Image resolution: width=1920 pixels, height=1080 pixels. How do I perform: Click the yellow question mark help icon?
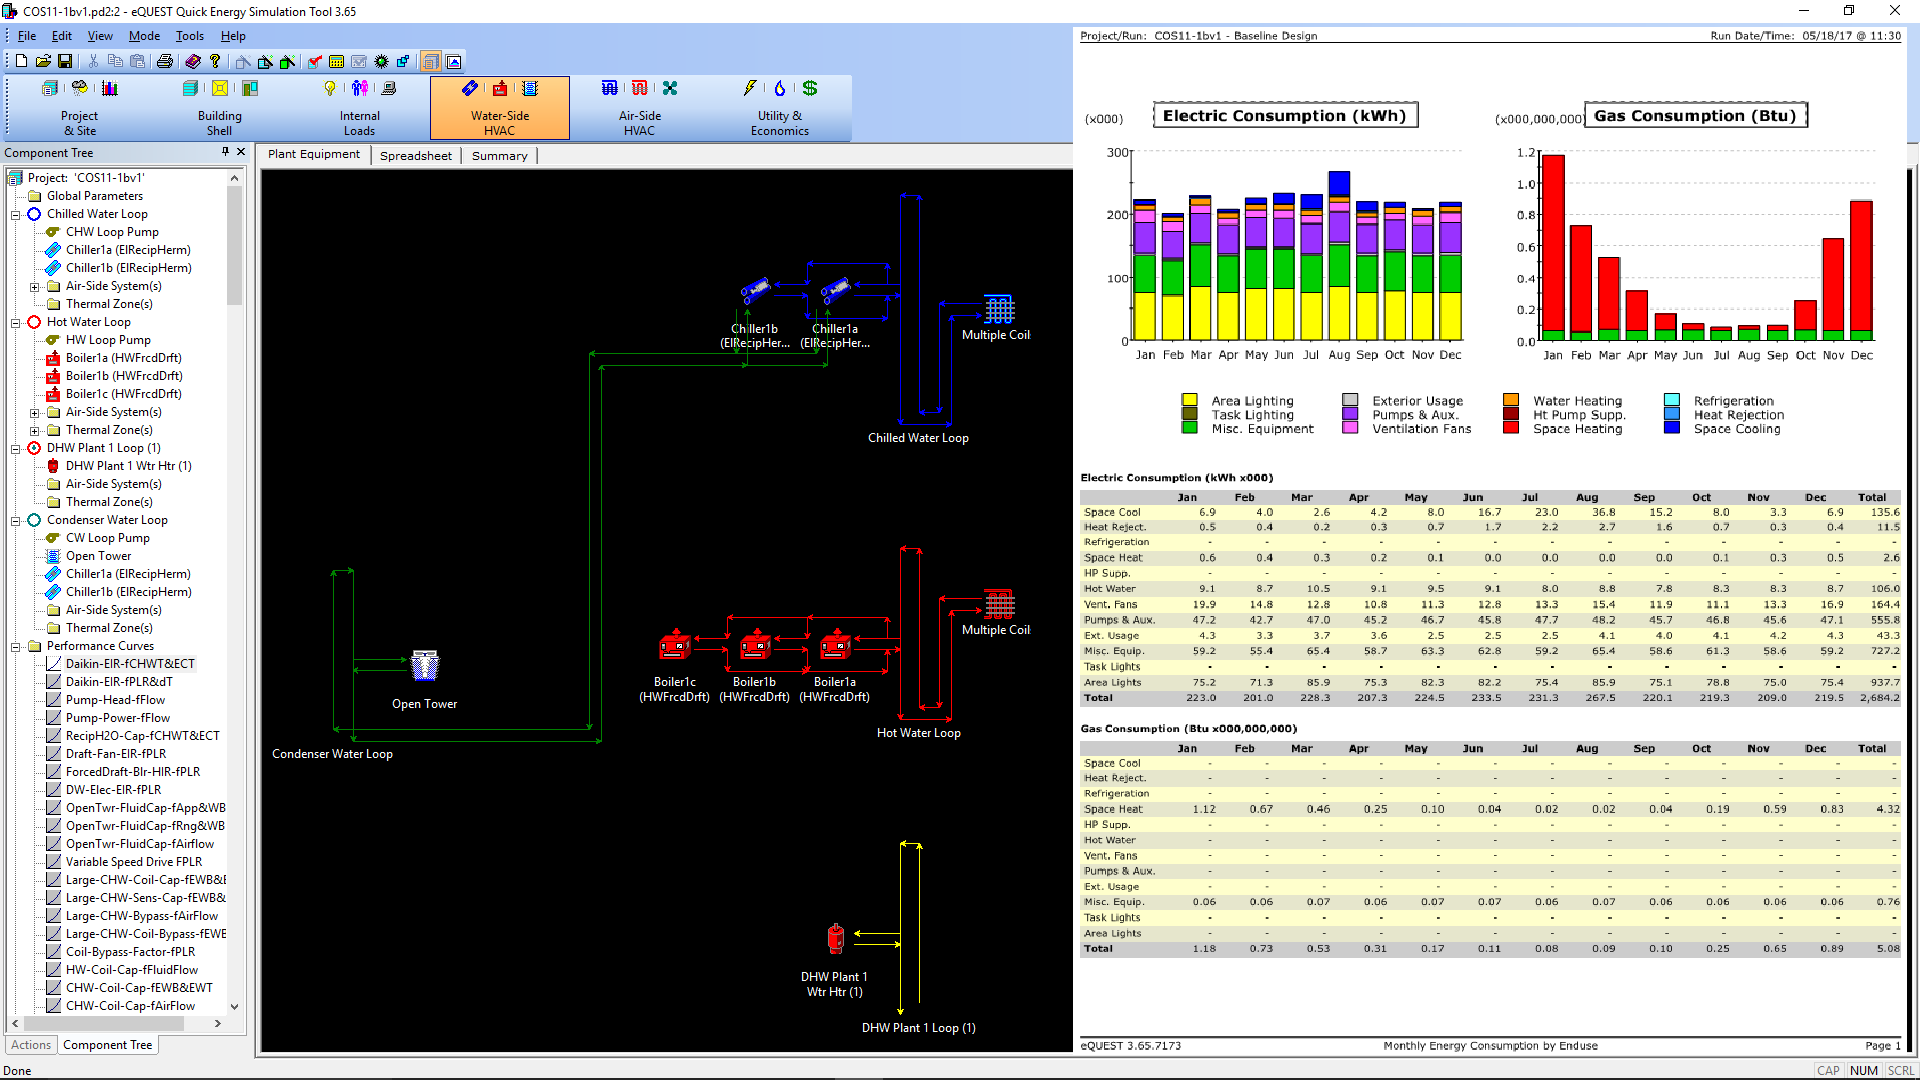point(215,61)
